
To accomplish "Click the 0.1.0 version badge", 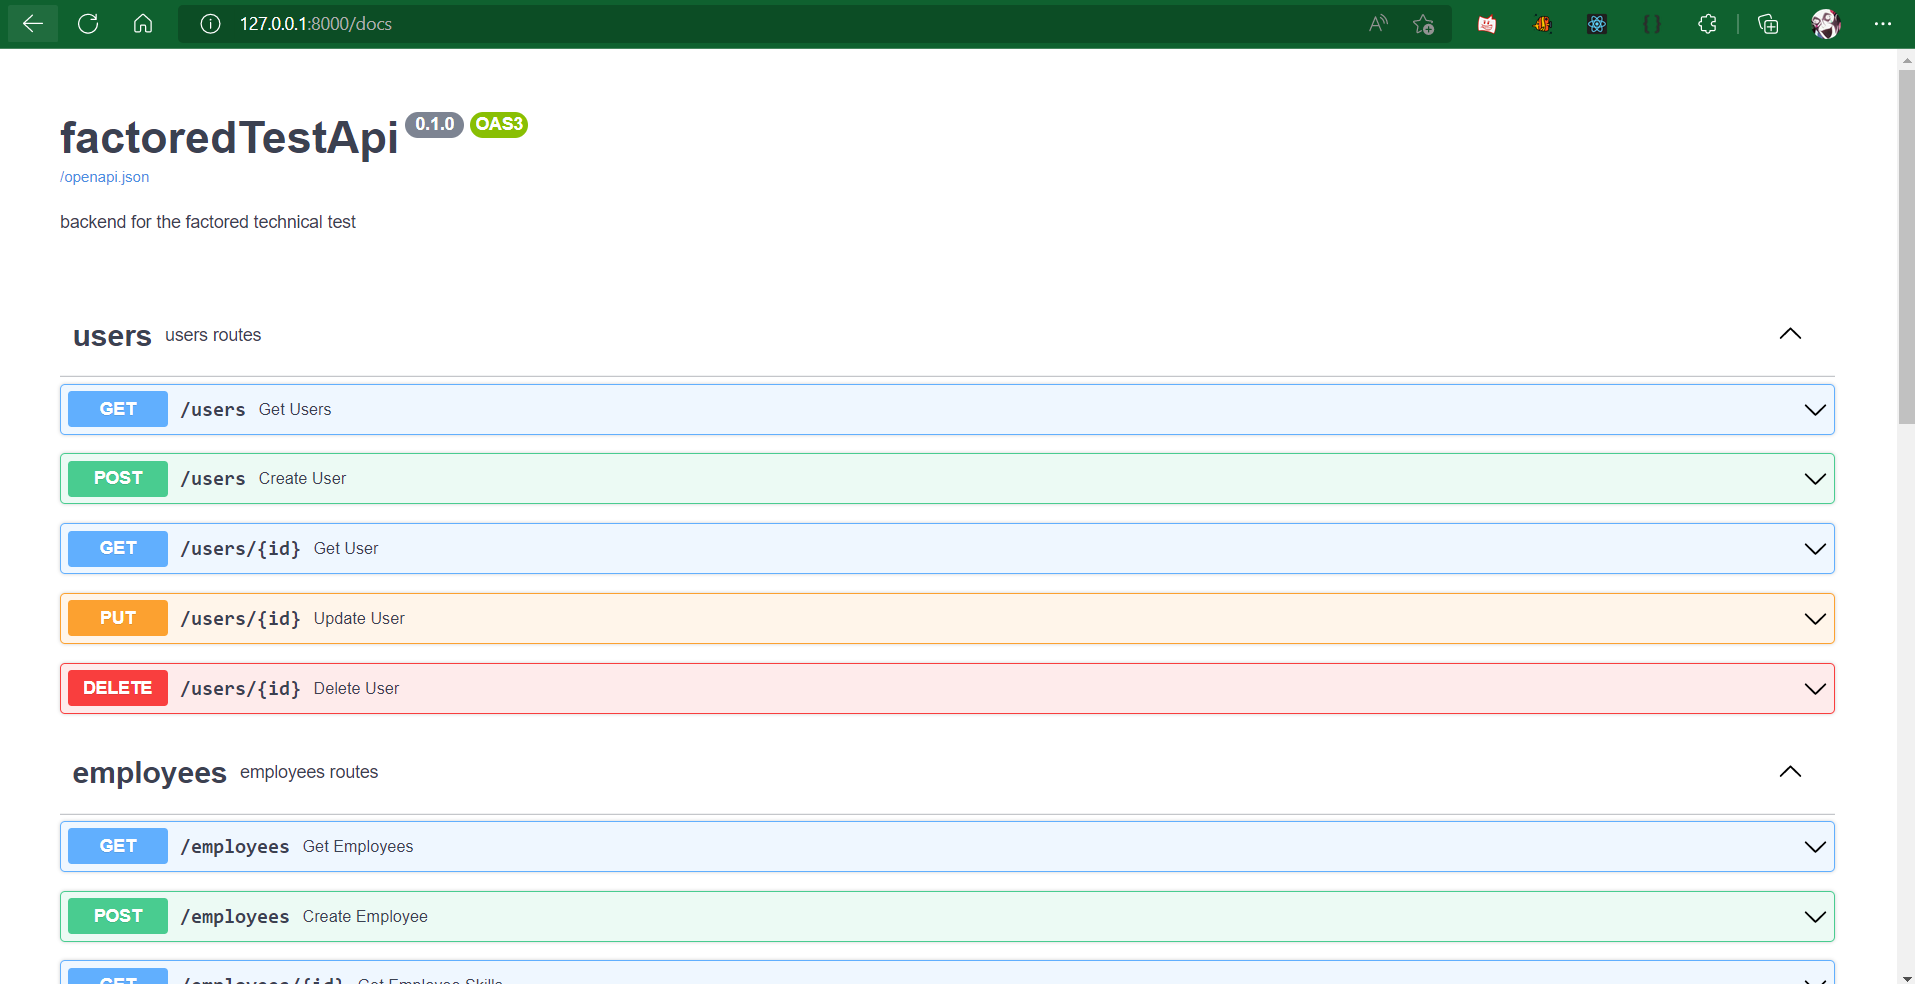I will 435,124.
